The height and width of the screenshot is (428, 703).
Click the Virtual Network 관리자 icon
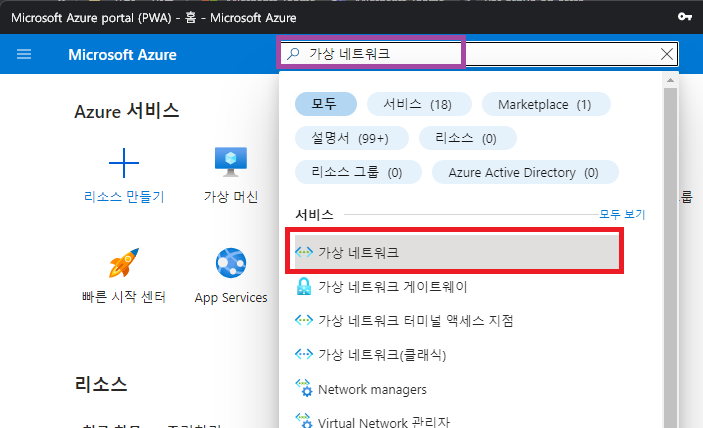(x=304, y=421)
